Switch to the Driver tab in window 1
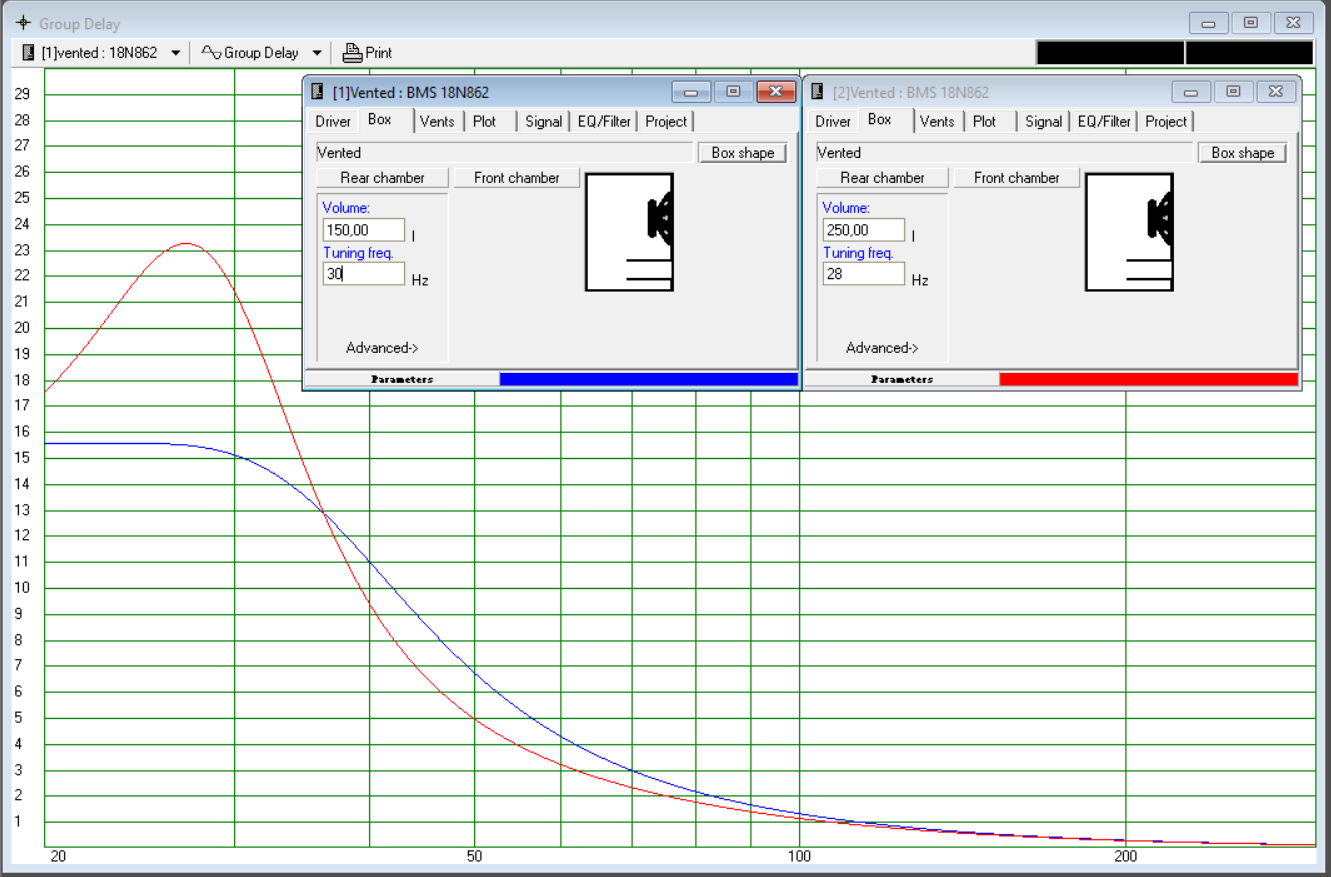Viewport: 1331px width, 877px height. (x=333, y=121)
